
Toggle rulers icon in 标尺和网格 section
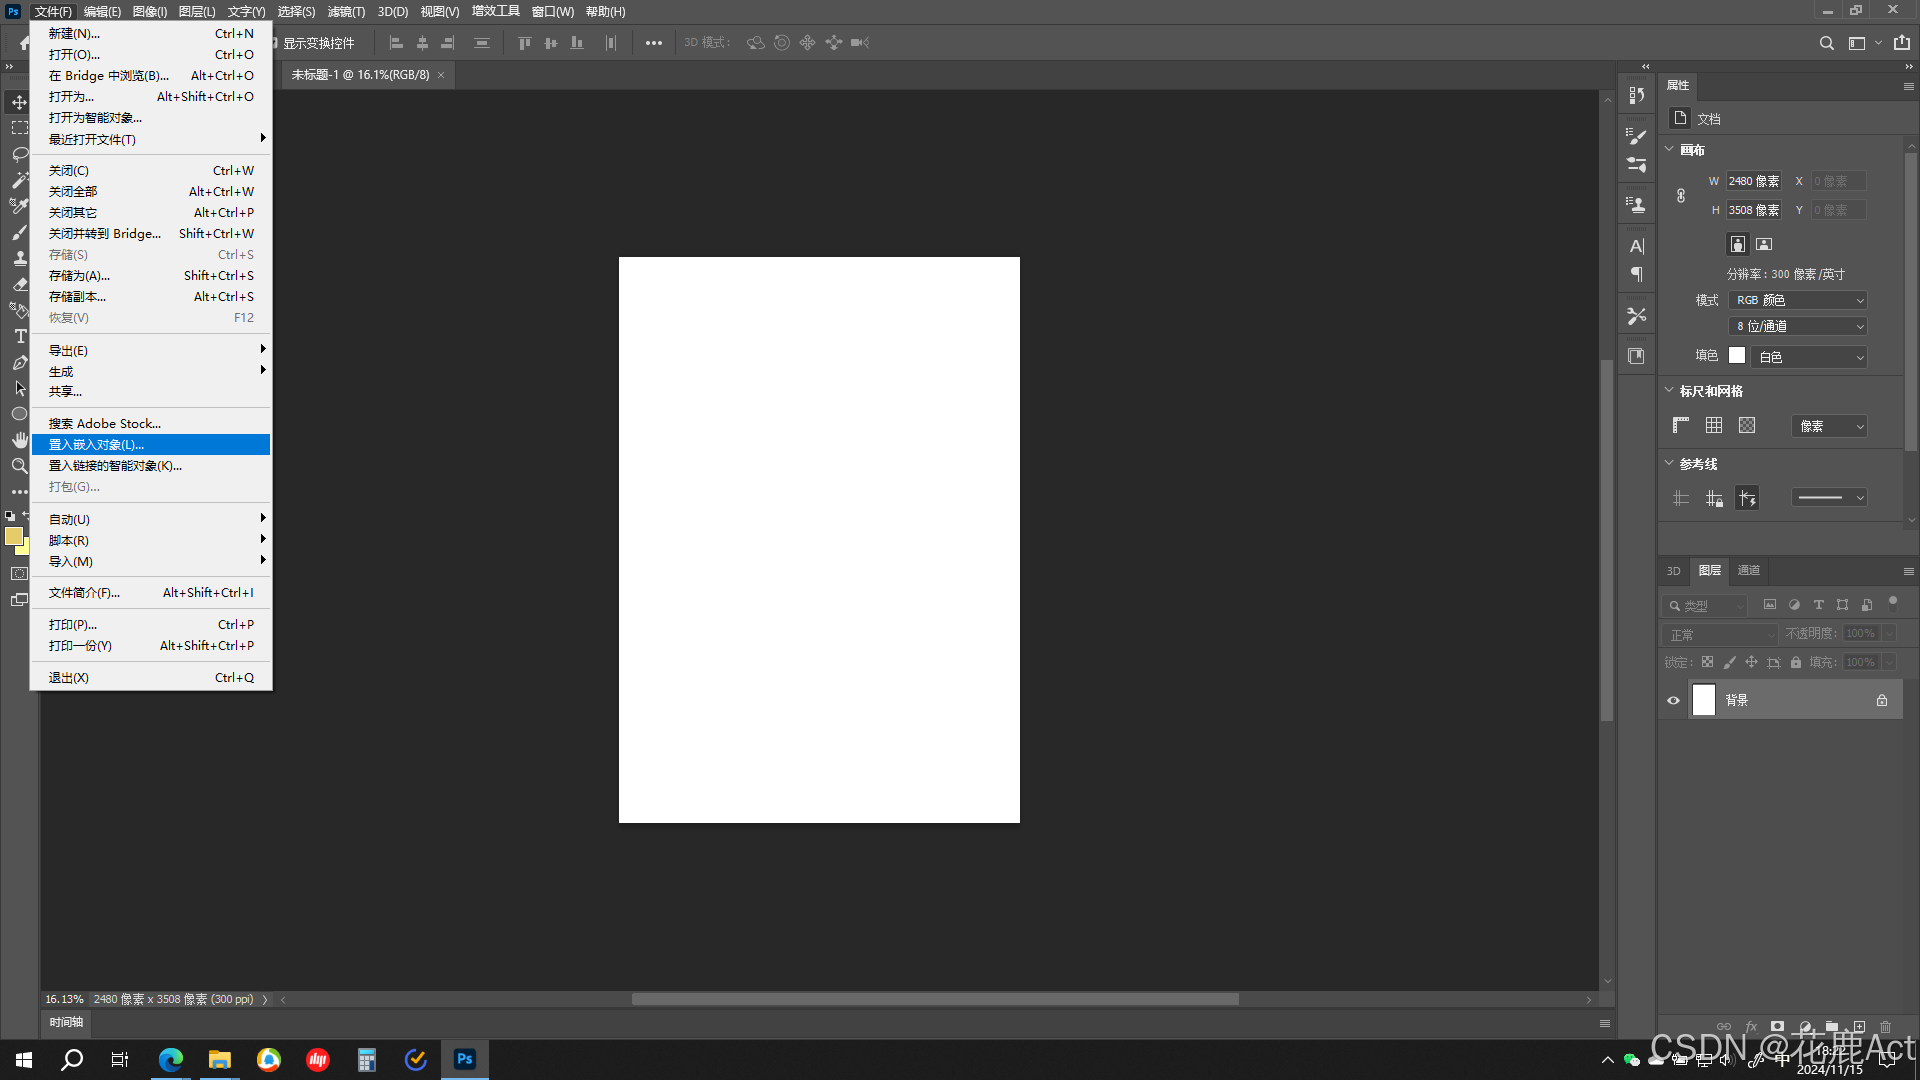coord(1681,425)
